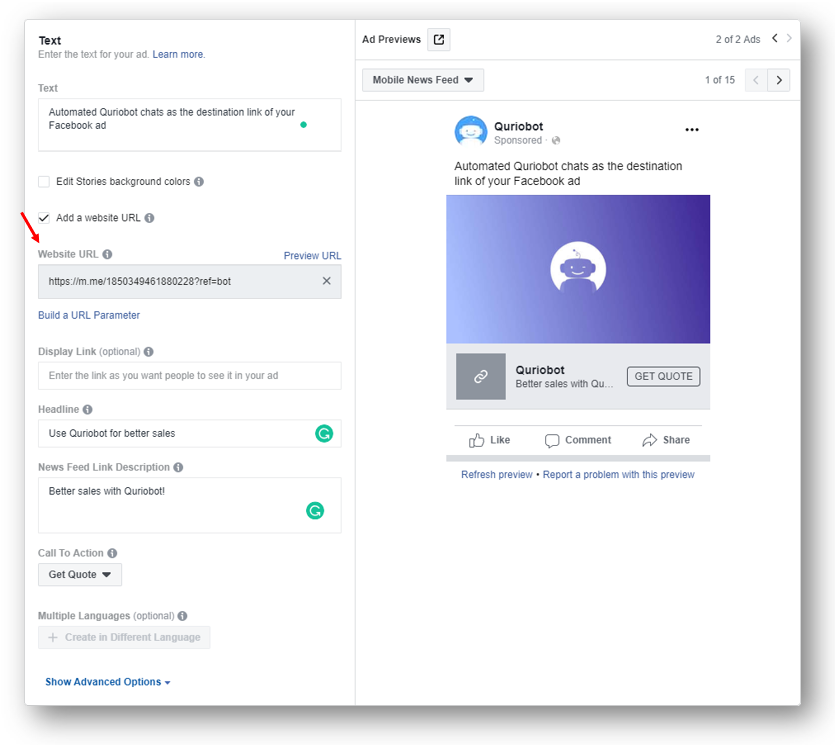835x745 pixels.
Task: Click info icon beside Call To Action
Action: [x=112, y=553]
